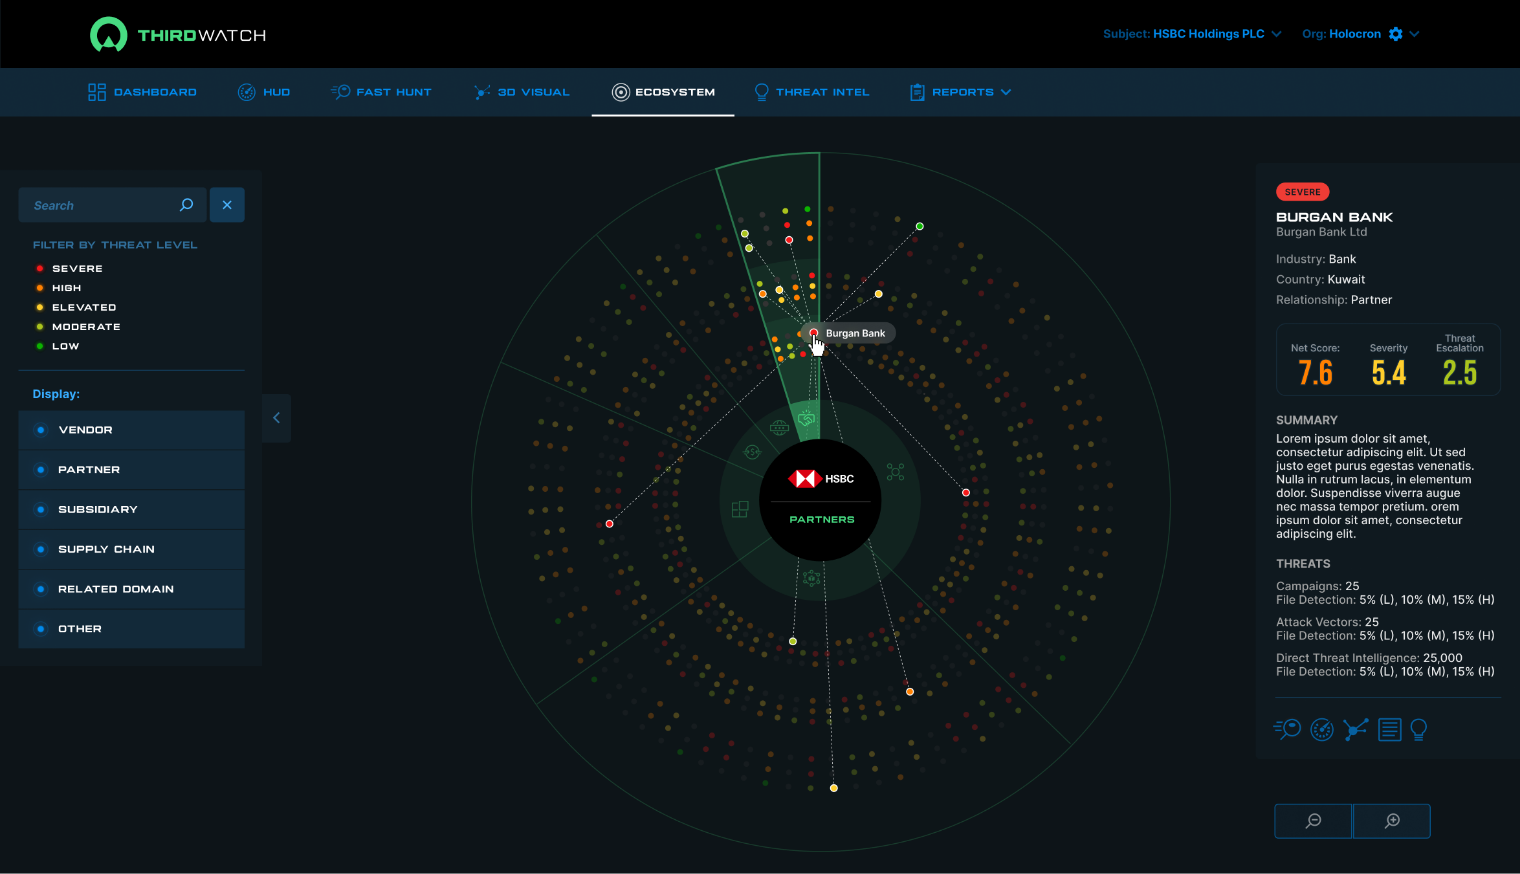
Task: Select the handshake Partners segment icon
Action: point(807,419)
